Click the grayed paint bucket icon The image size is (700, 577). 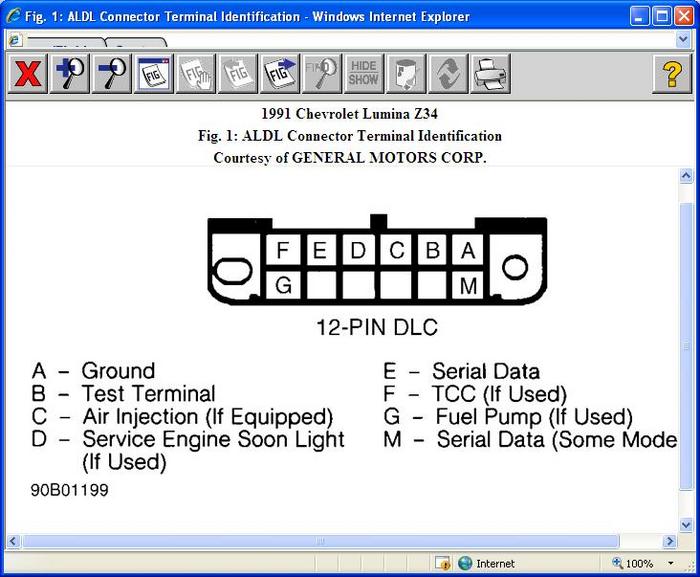tap(406, 74)
